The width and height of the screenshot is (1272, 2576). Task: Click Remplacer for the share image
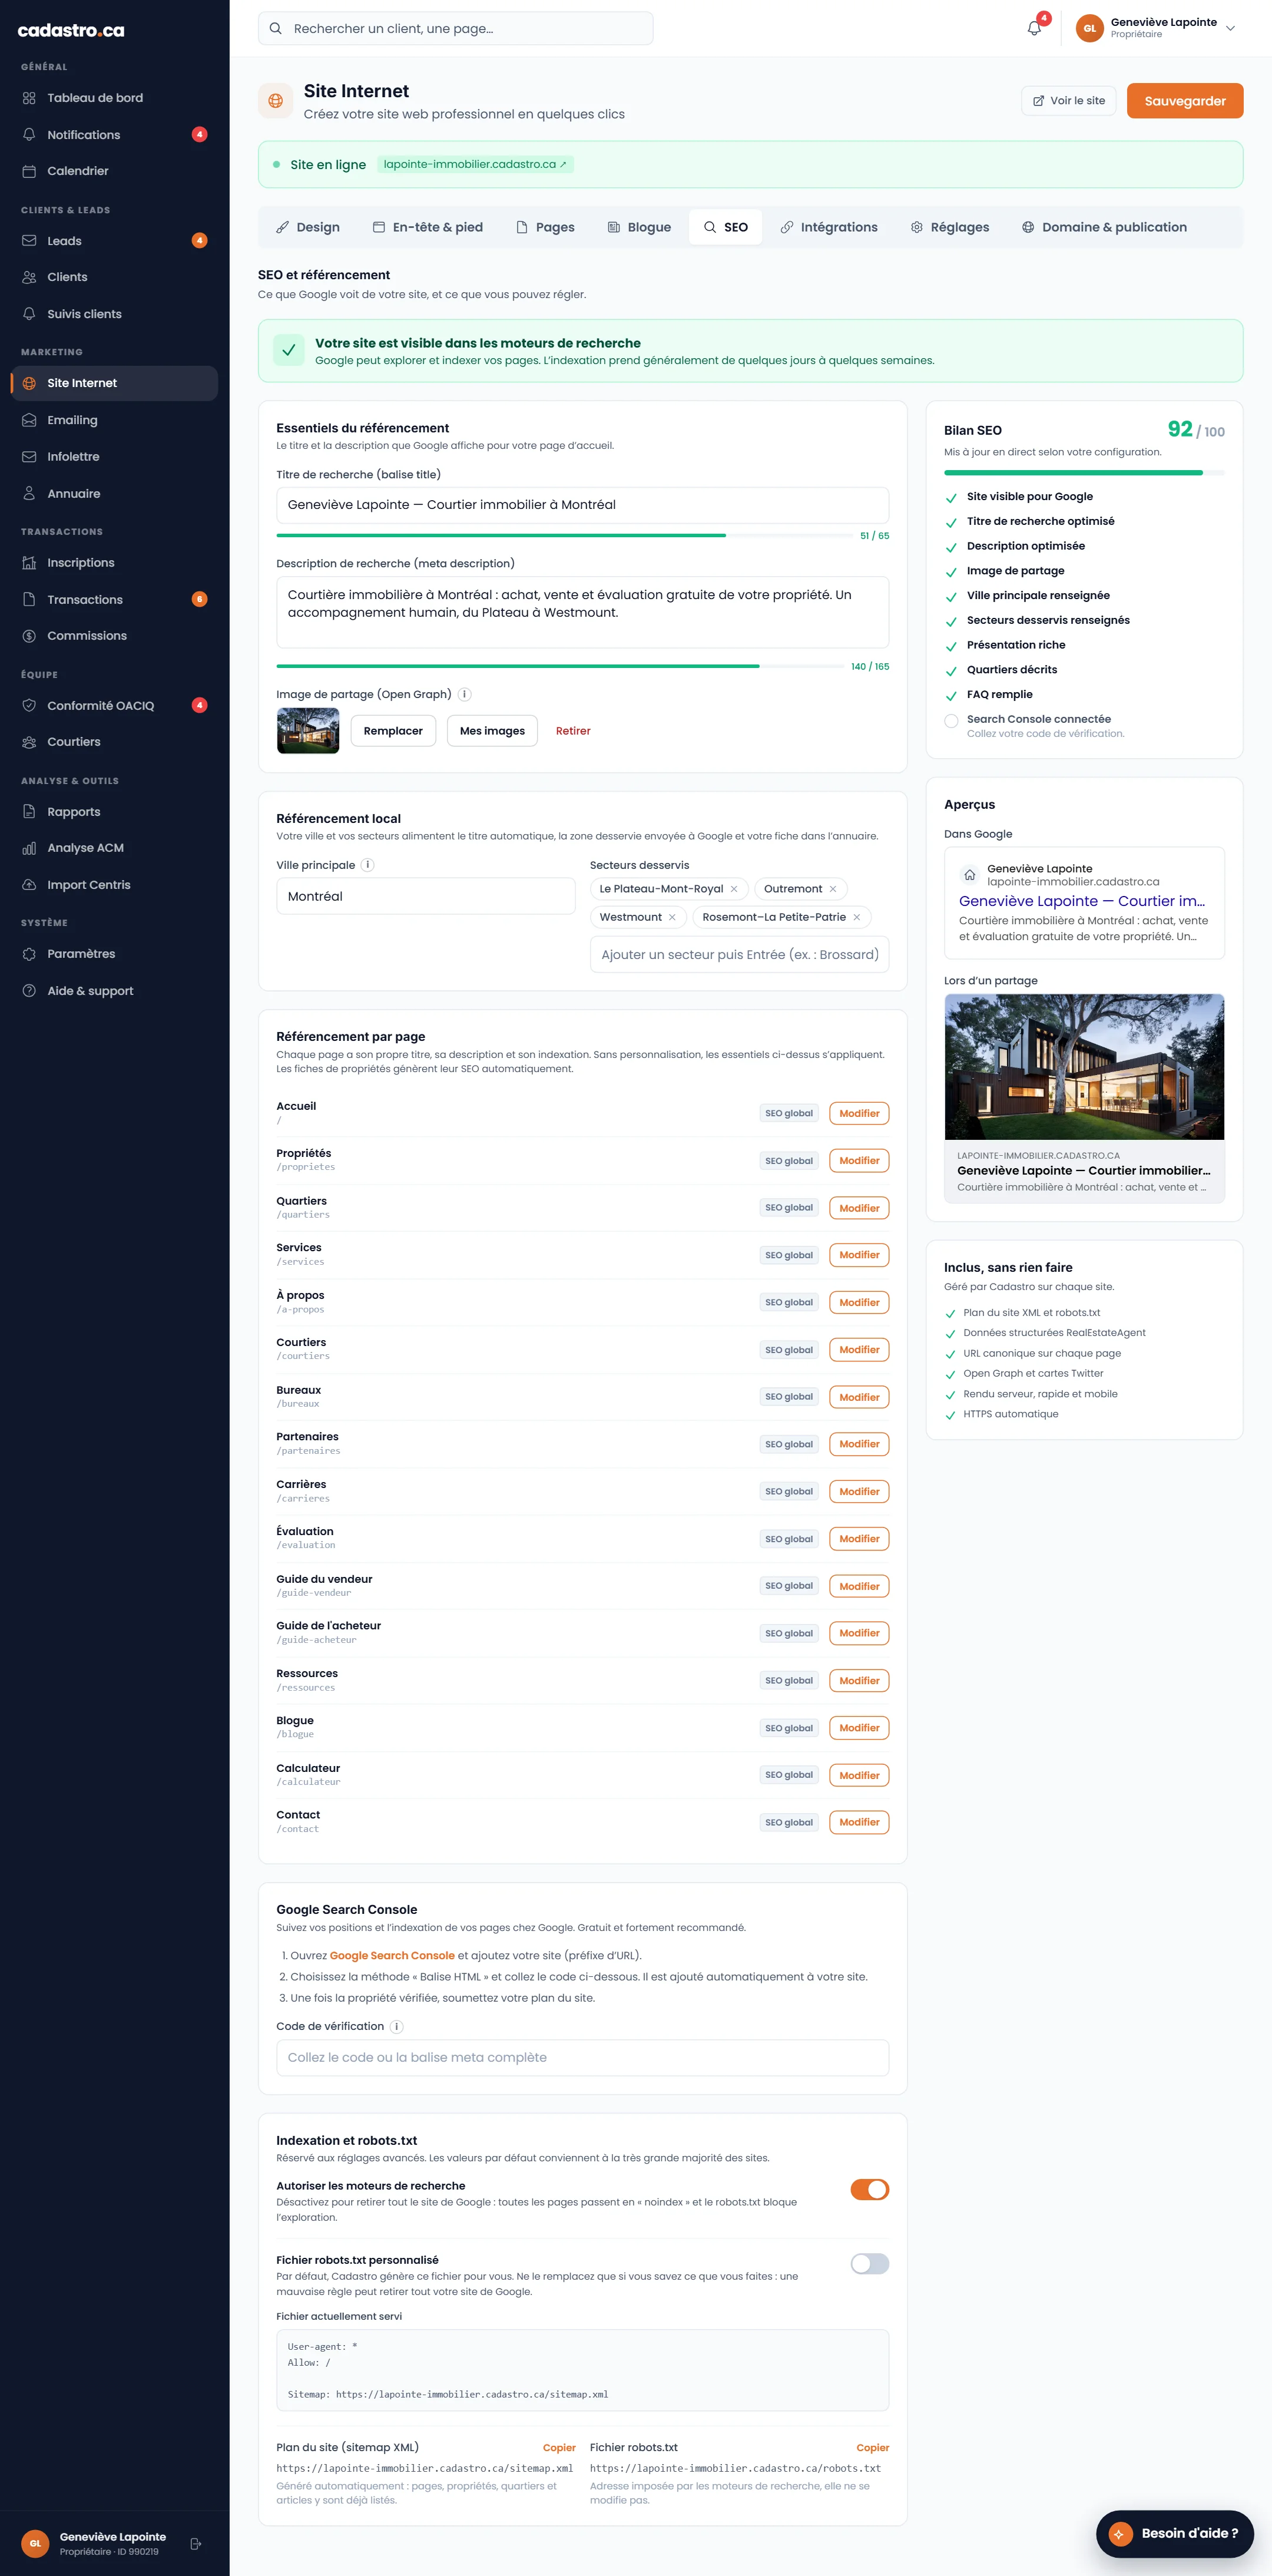(x=393, y=731)
